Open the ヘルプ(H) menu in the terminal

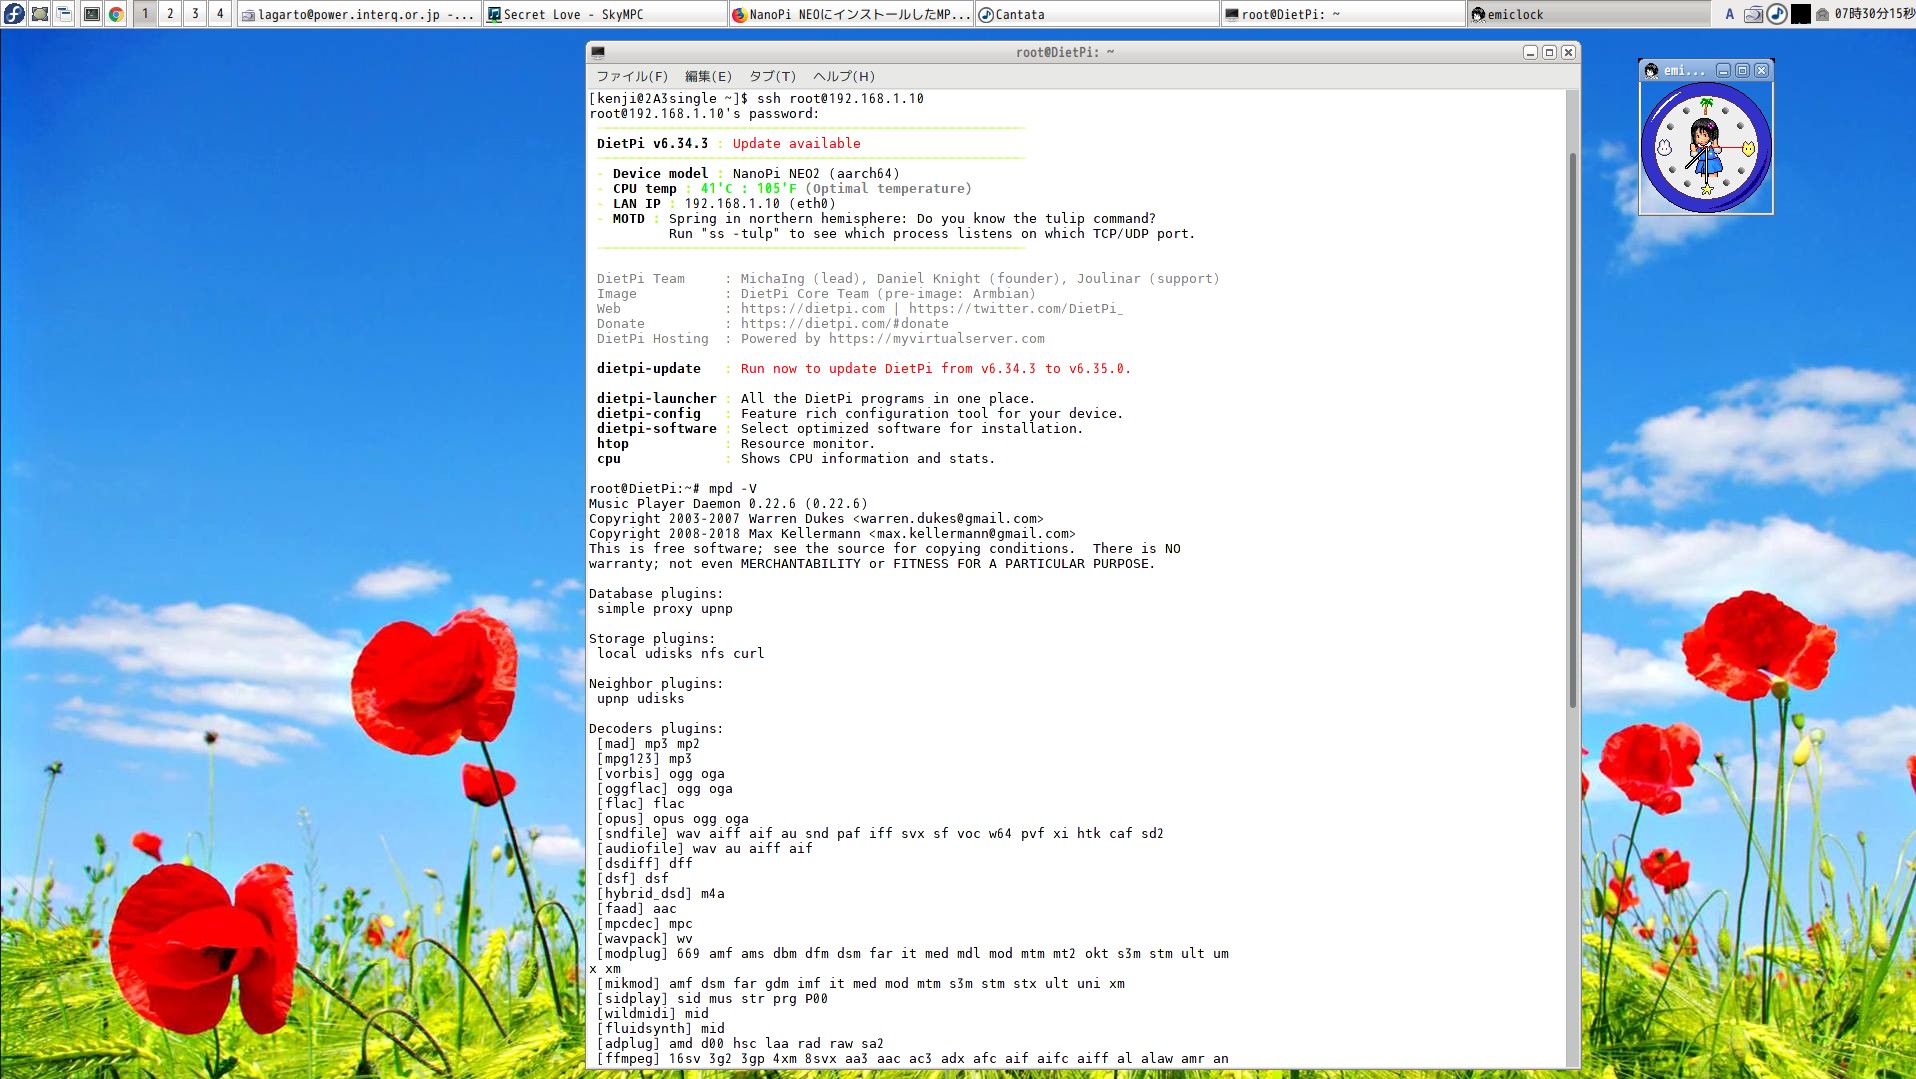pyautogui.click(x=840, y=76)
